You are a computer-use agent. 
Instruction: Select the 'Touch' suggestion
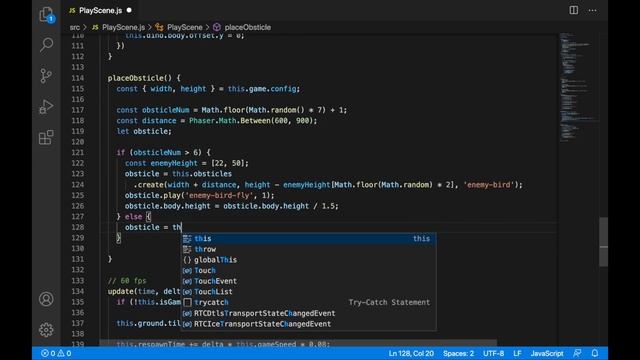tap(309, 270)
